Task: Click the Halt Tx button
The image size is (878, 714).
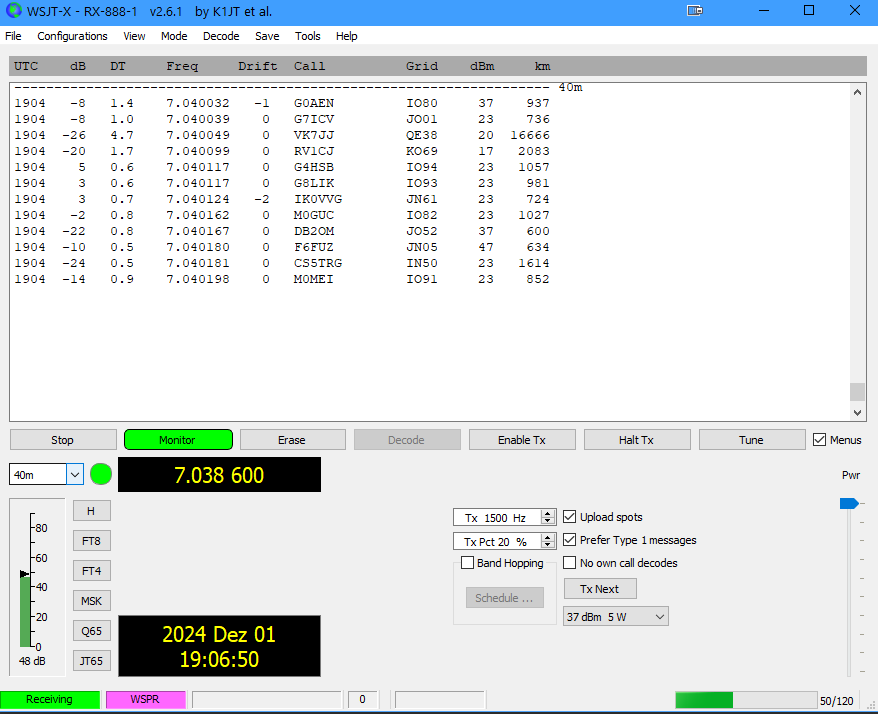Action: click(637, 440)
